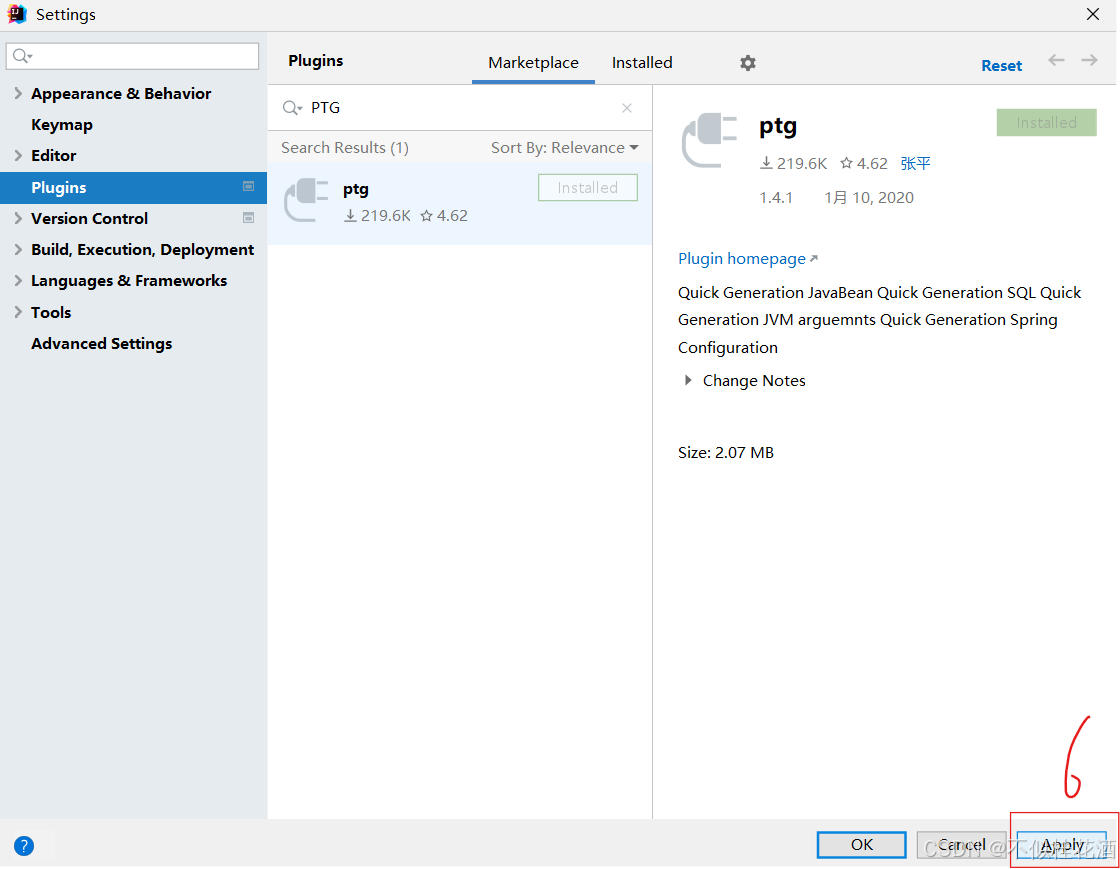Image resolution: width=1120 pixels, height=869 pixels.
Task: Click the 219.6K downloads count in details
Action: (794, 164)
